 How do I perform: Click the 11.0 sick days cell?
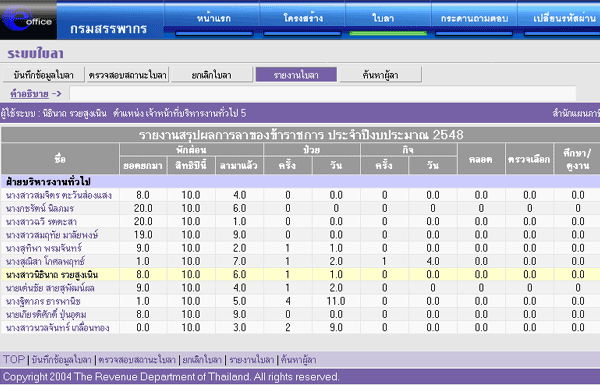(x=336, y=301)
